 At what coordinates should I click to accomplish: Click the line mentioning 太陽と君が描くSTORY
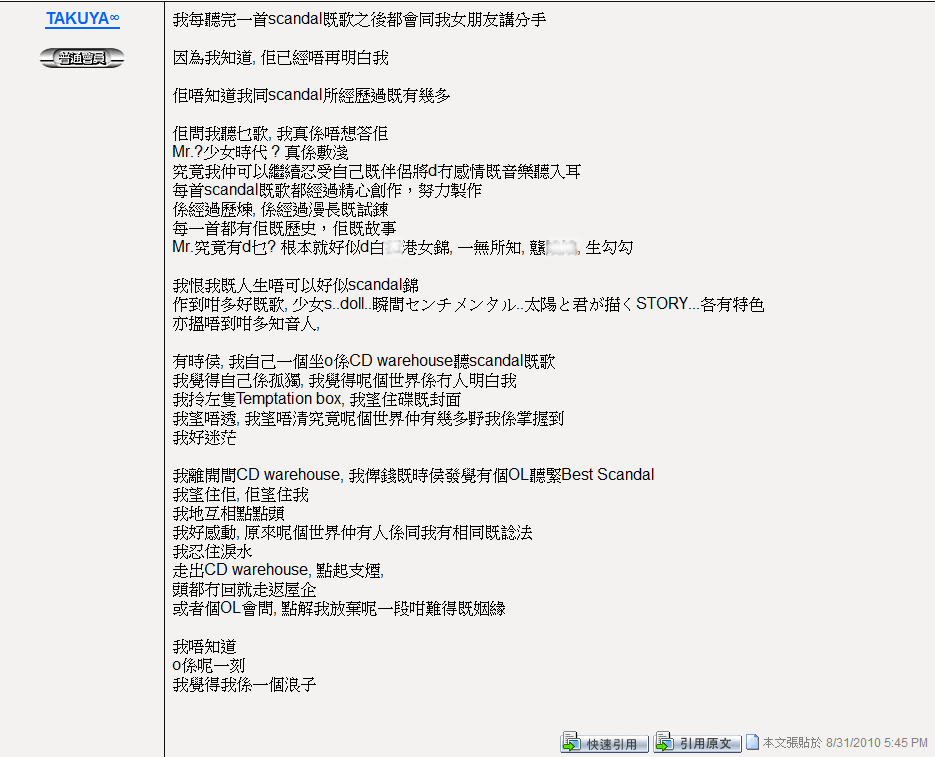468,304
